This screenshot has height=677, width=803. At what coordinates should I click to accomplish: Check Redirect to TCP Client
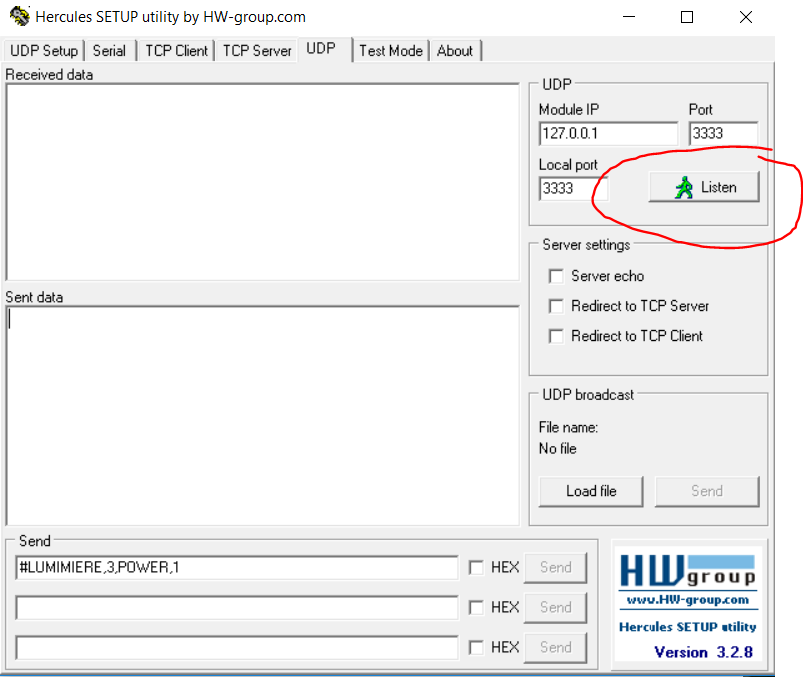click(x=556, y=336)
